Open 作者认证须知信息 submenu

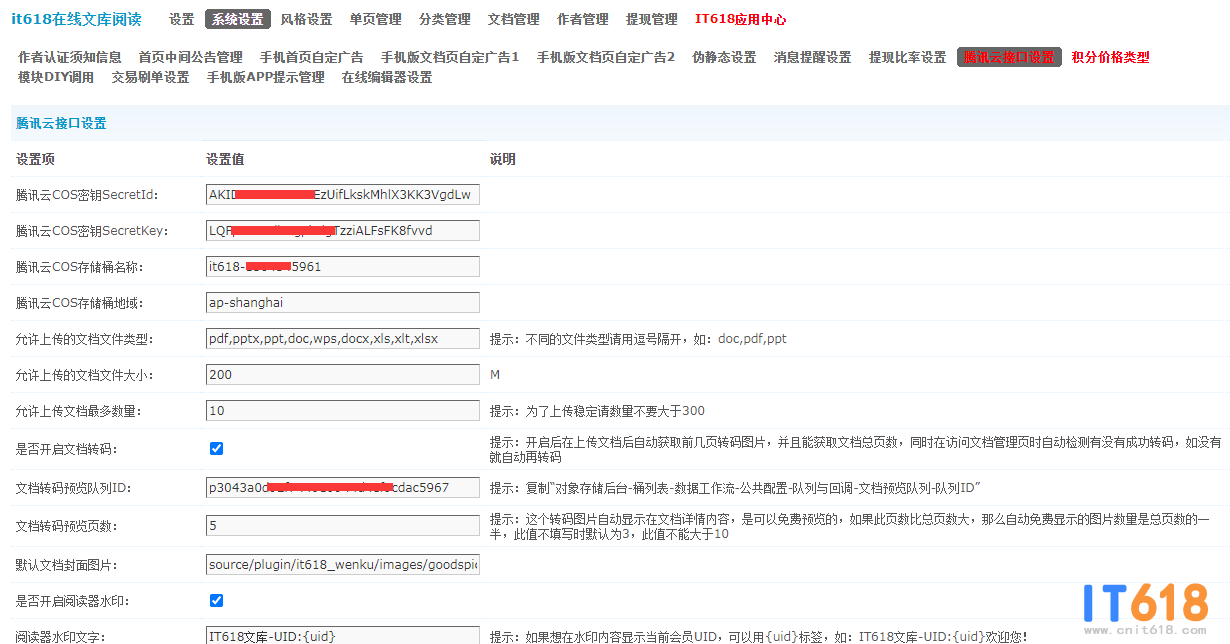(x=70, y=57)
